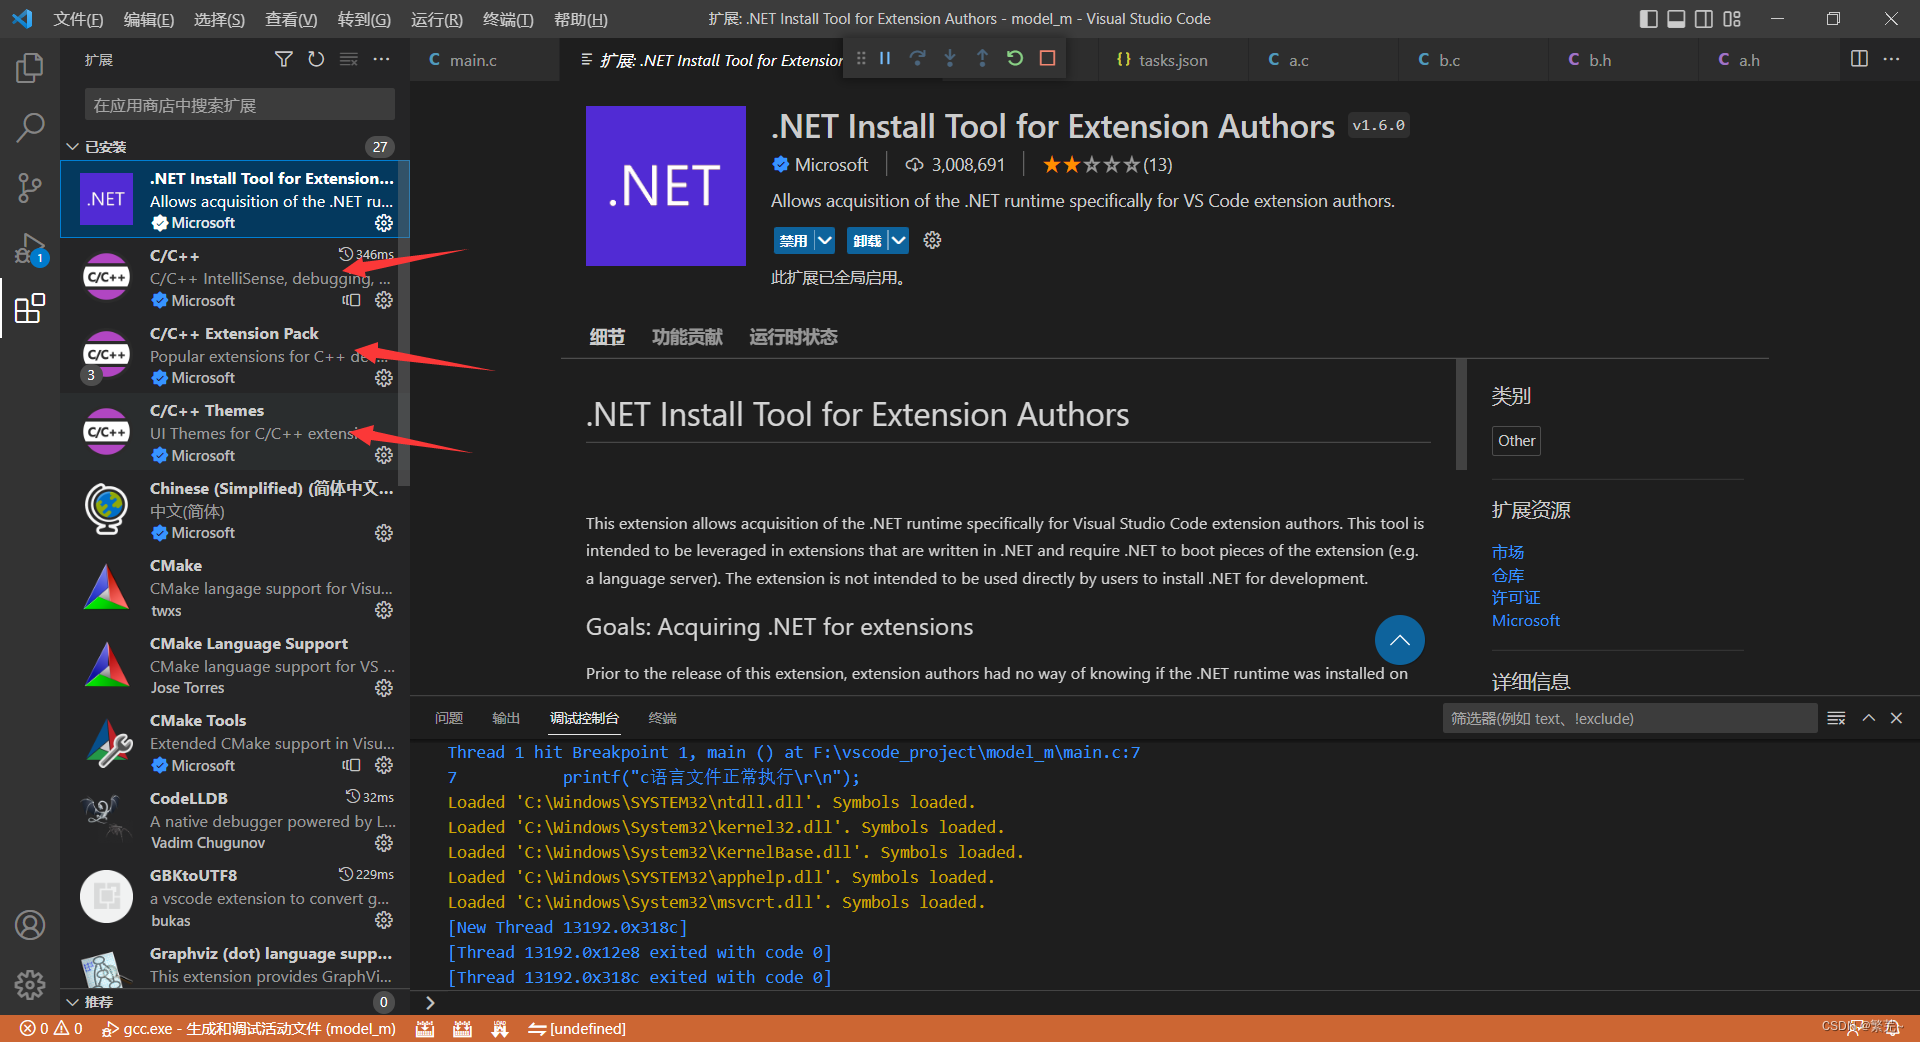Open manage gear for C/C++ extension

[x=384, y=300]
